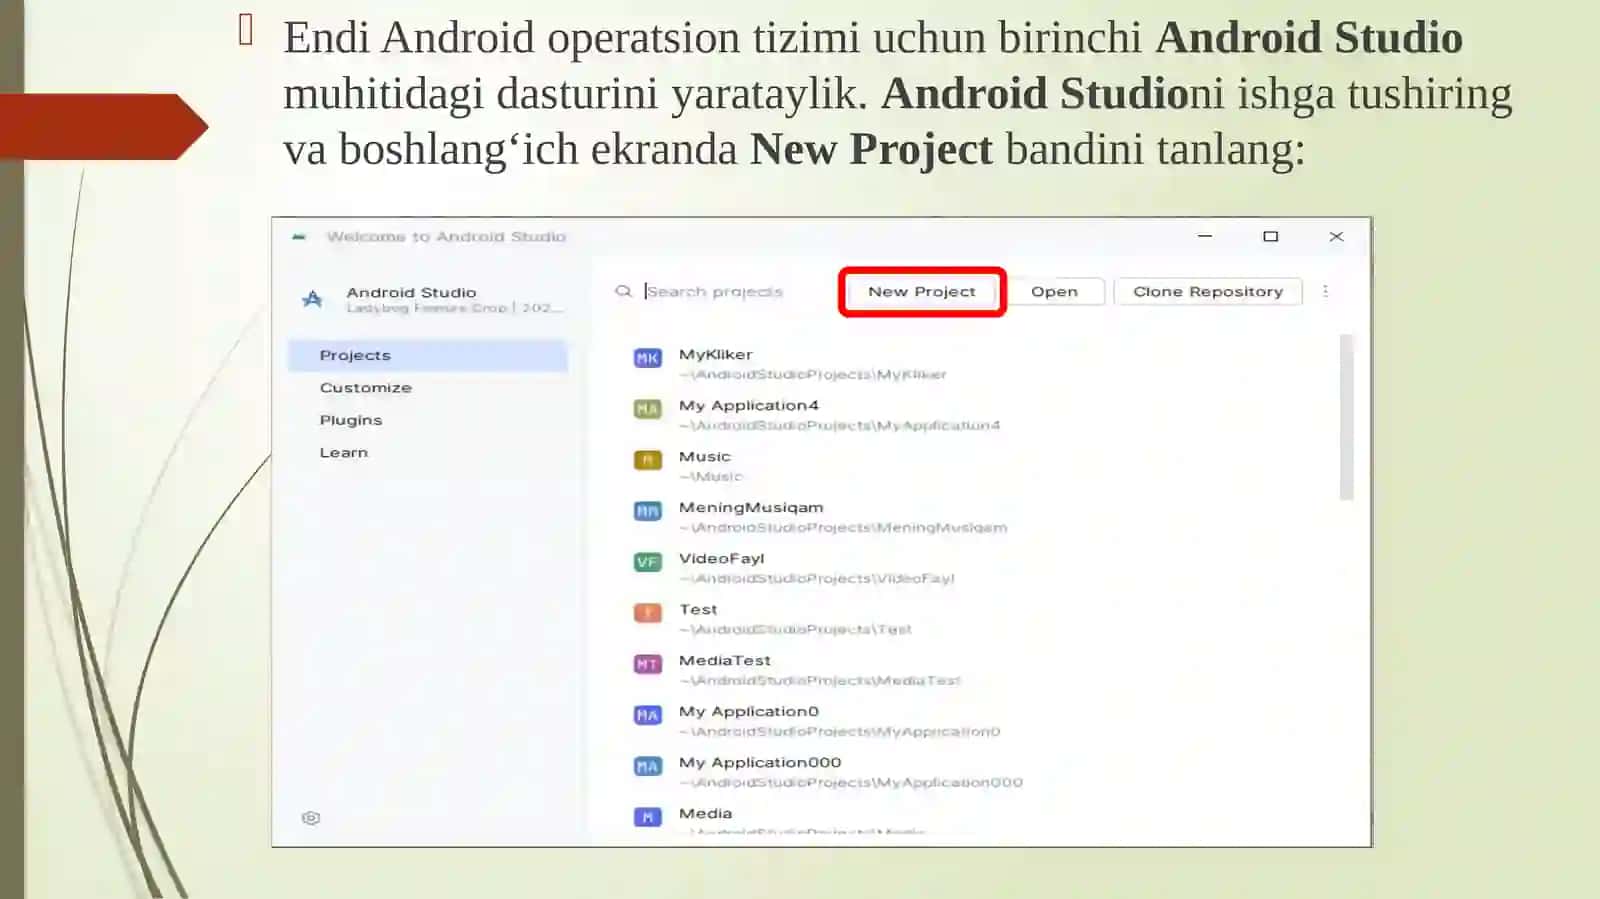
Task: Click the ~\Music project path
Action: pos(711,476)
